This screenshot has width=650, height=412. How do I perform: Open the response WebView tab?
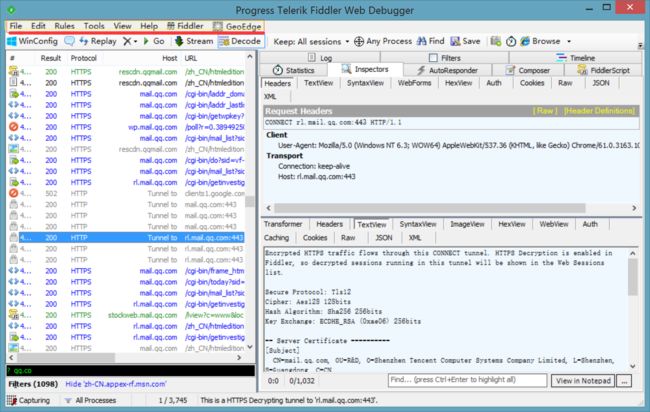554,224
